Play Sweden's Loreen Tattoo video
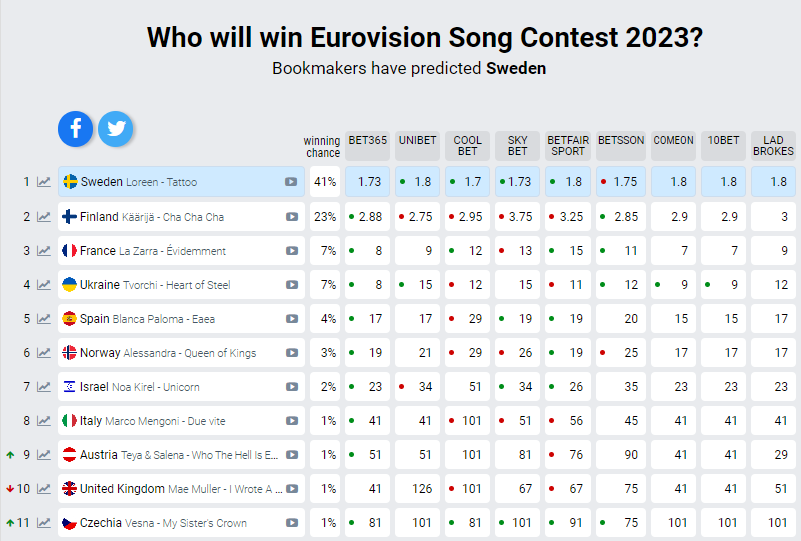 click(x=291, y=182)
